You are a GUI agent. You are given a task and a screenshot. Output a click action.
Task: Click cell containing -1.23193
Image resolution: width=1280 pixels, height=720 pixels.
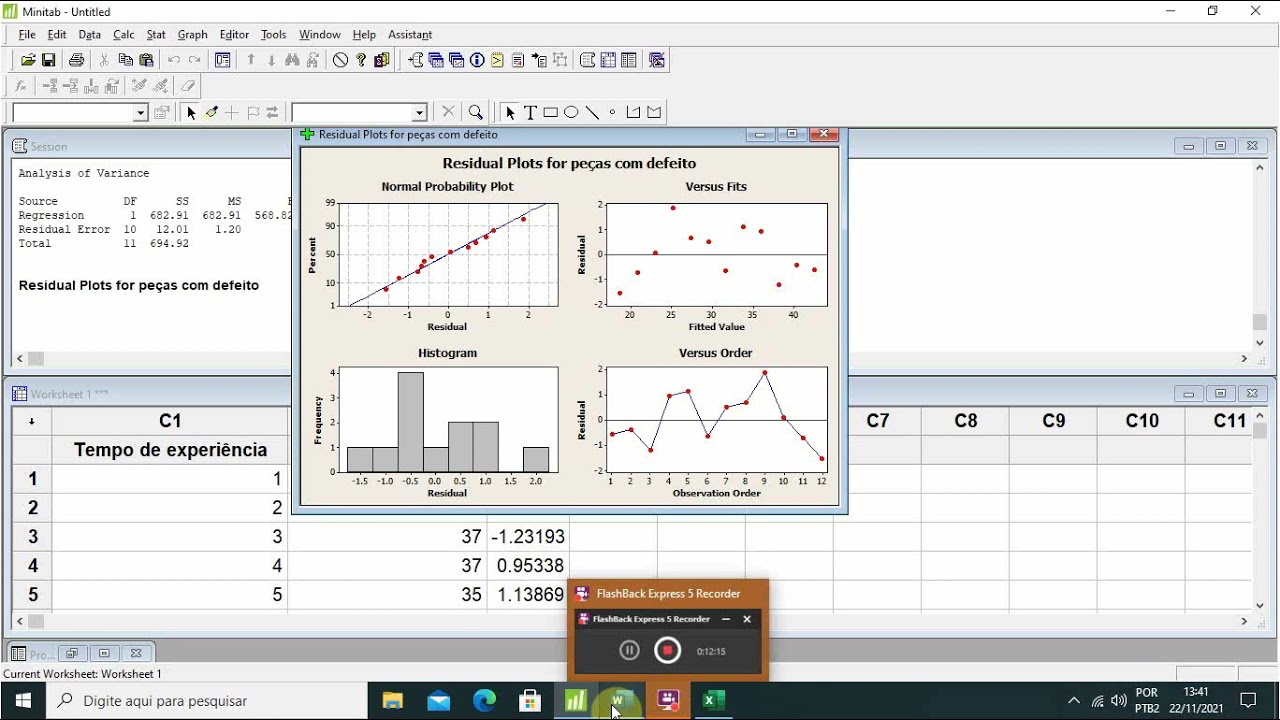(x=527, y=537)
